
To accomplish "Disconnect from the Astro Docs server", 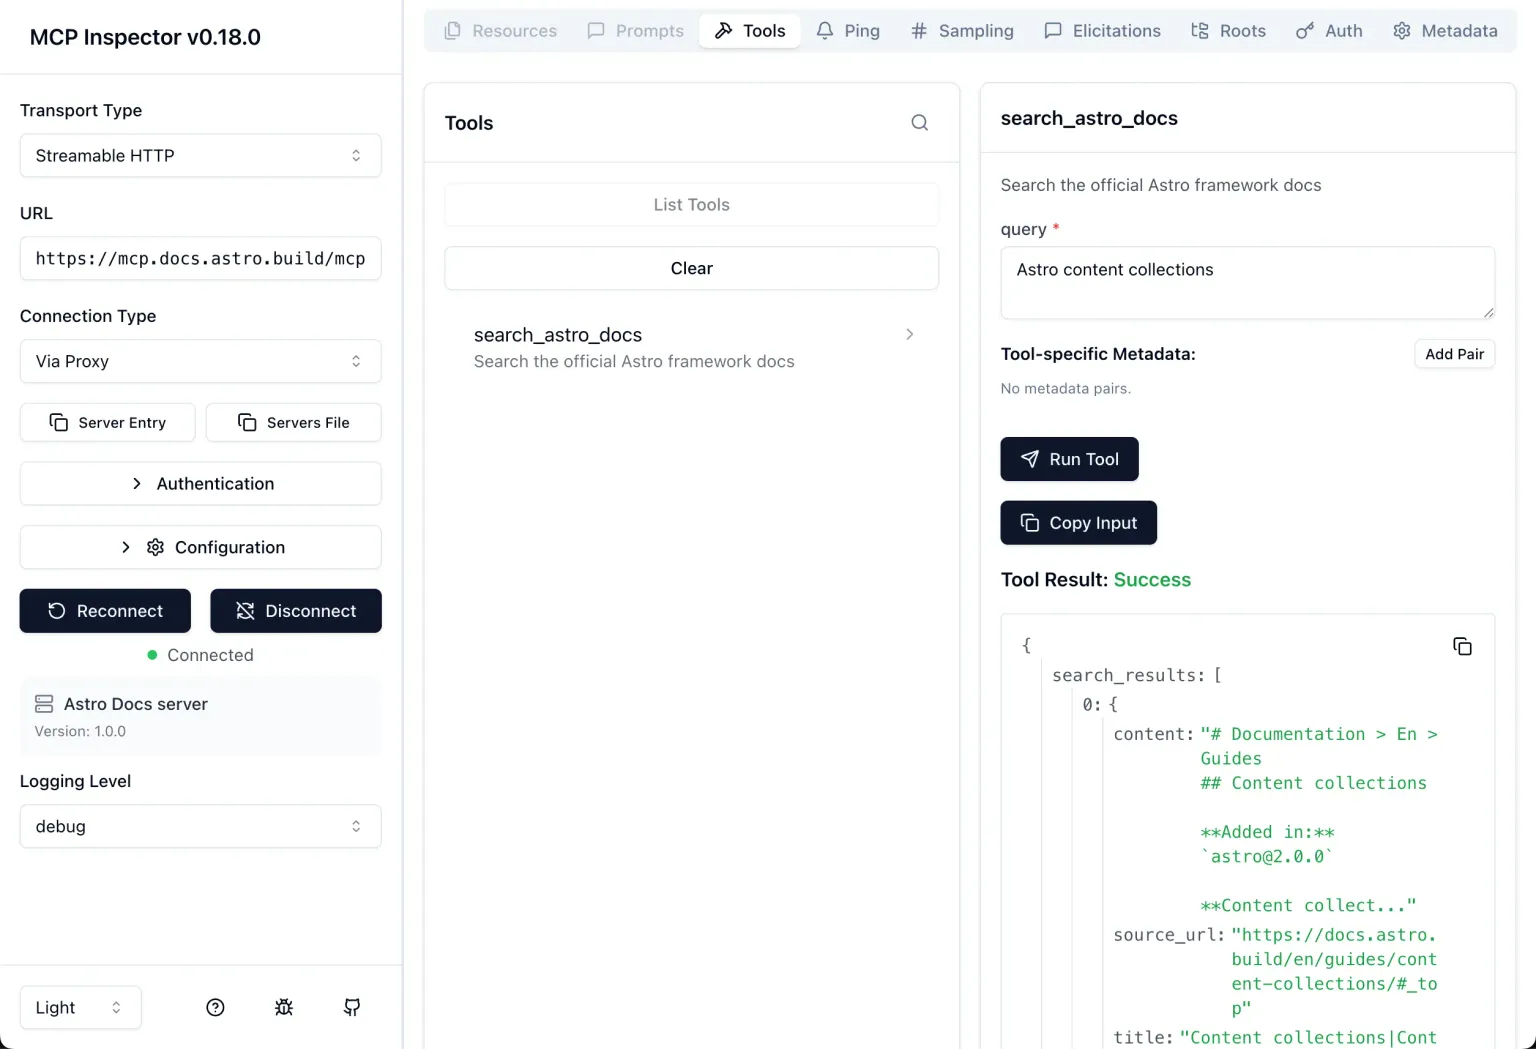I will [296, 611].
